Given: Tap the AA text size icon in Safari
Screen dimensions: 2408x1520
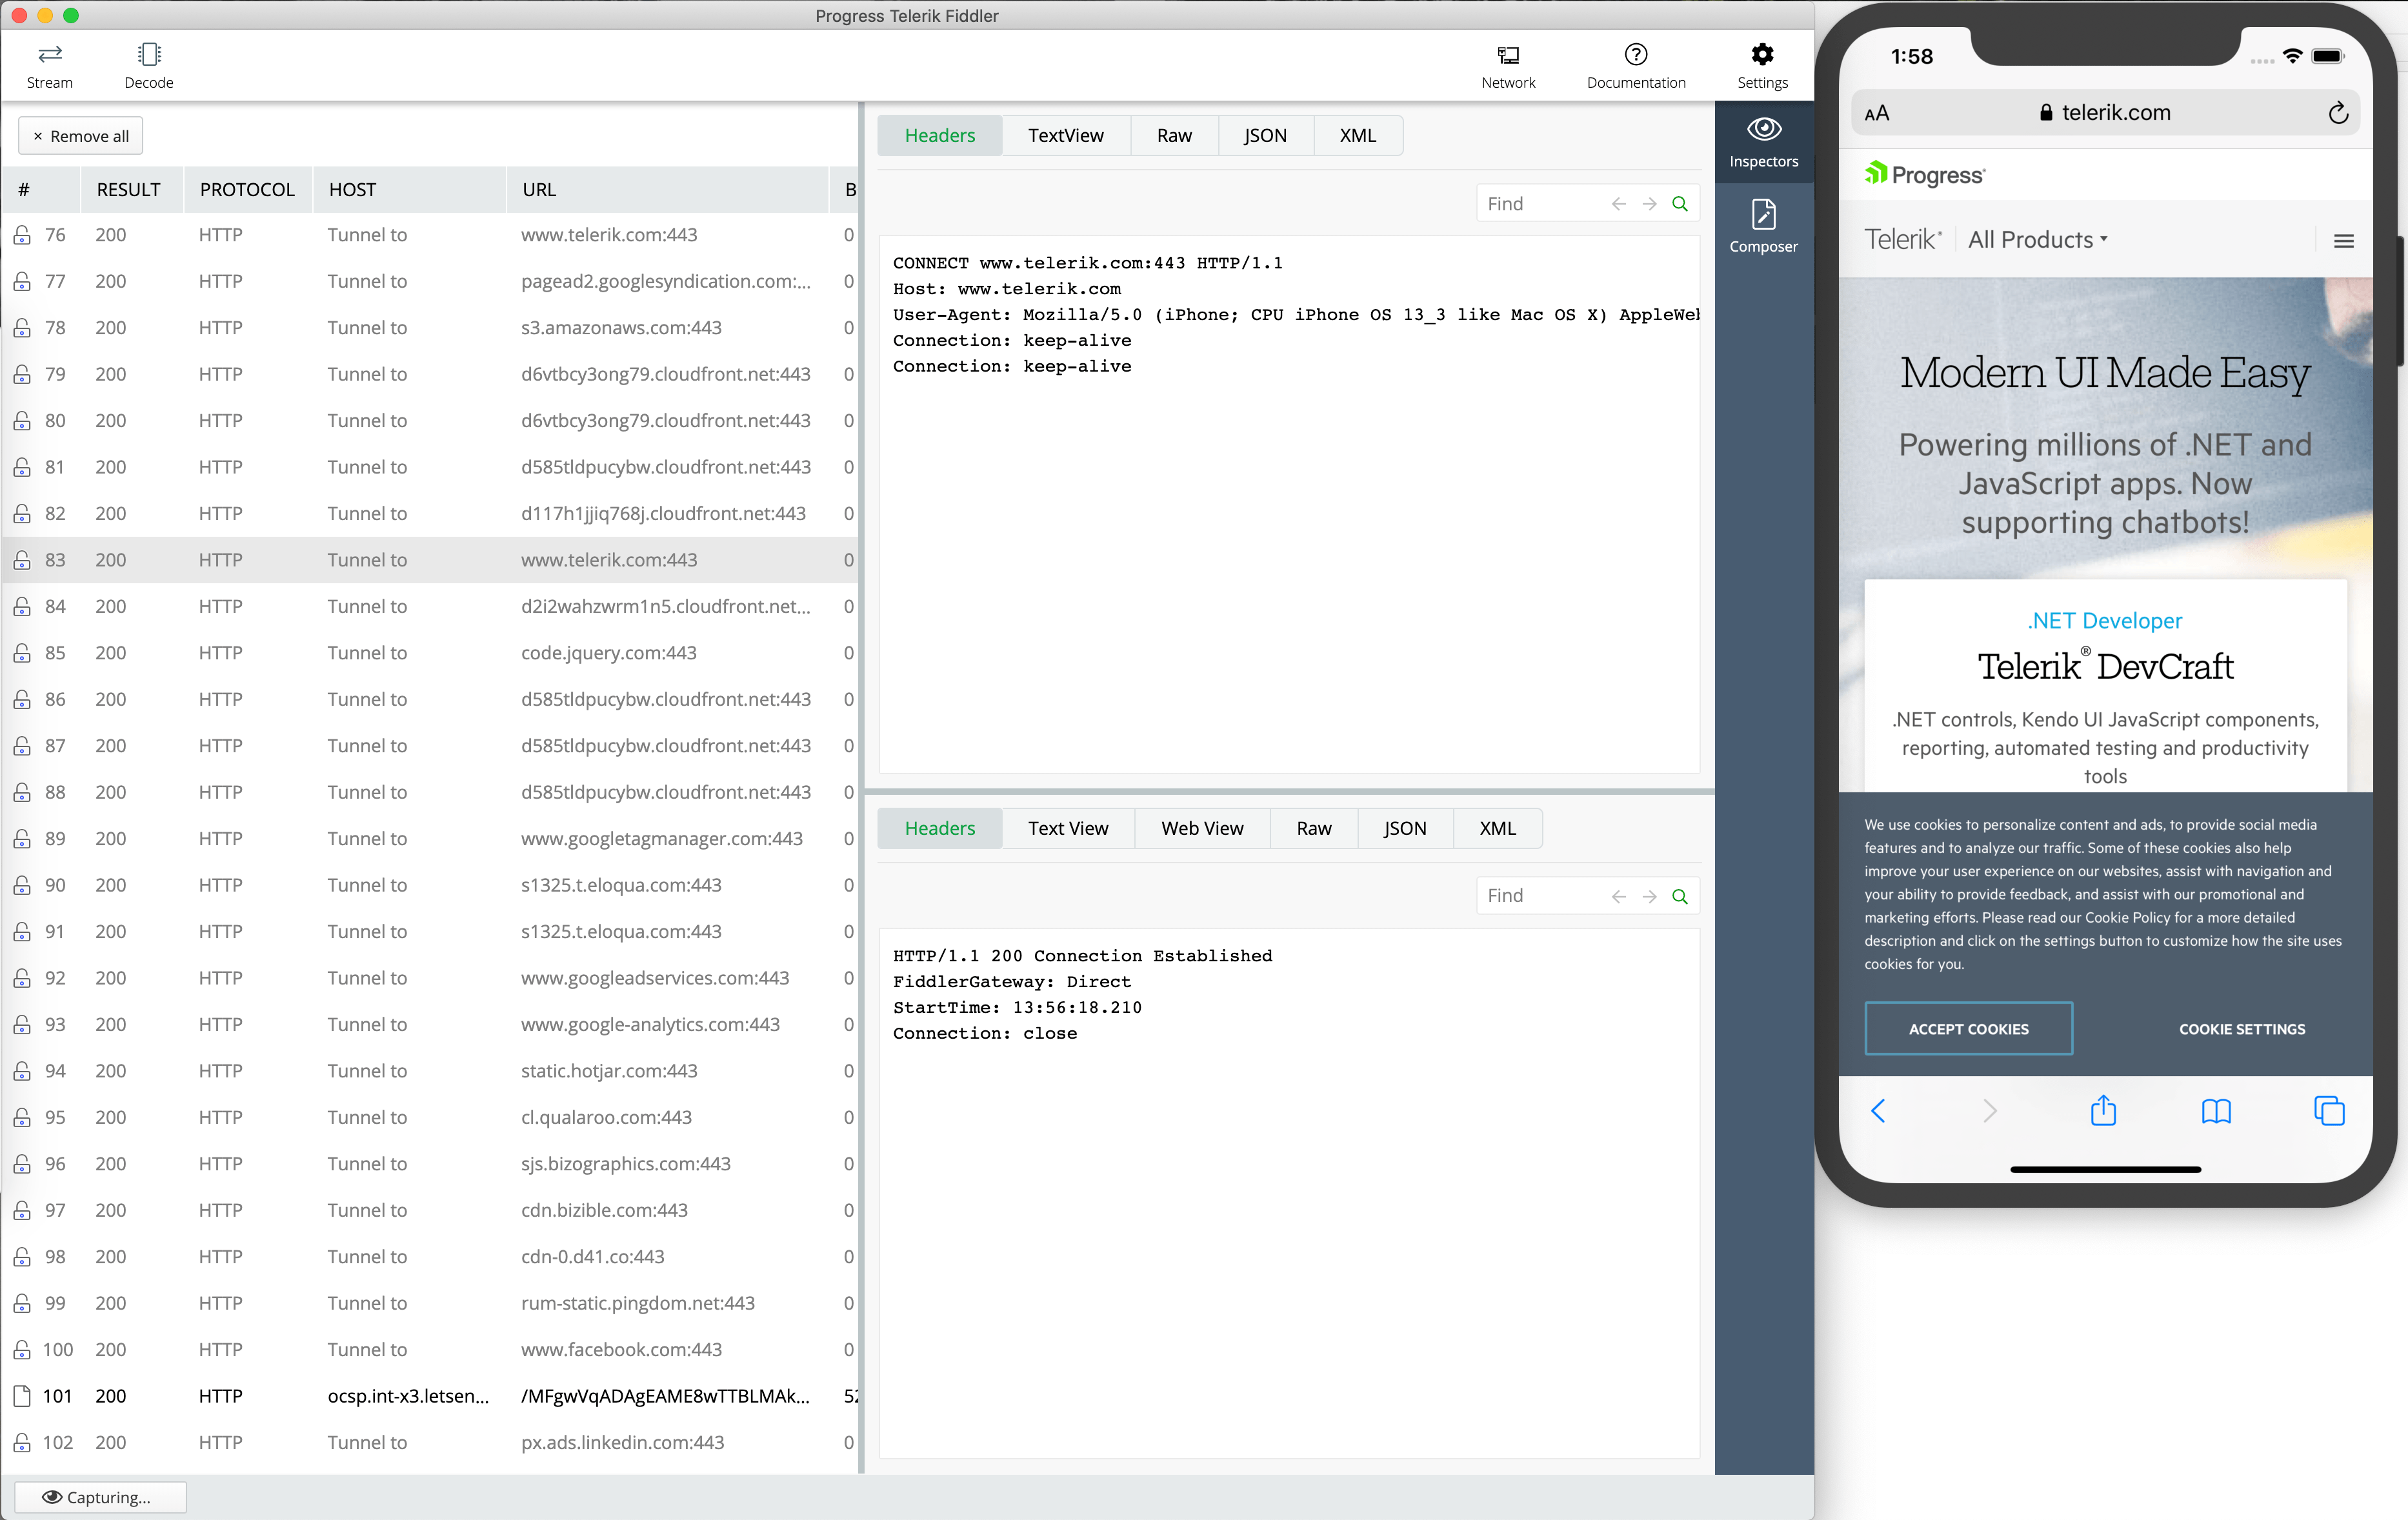Looking at the screenshot, I should click(1877, 113).
